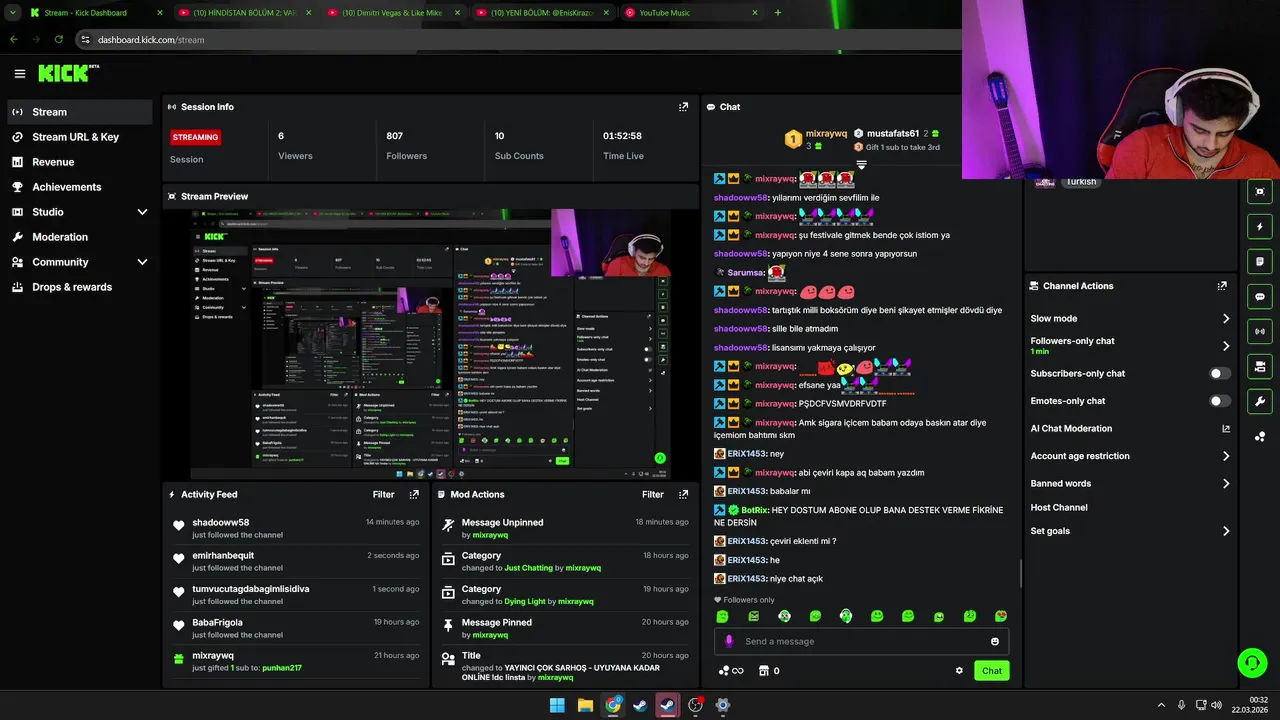The height and width of the screenshot is (720, 1280).
Task: Click the ERiX1453 'niye chat açık' username
Action: click(x=746, y=579)
